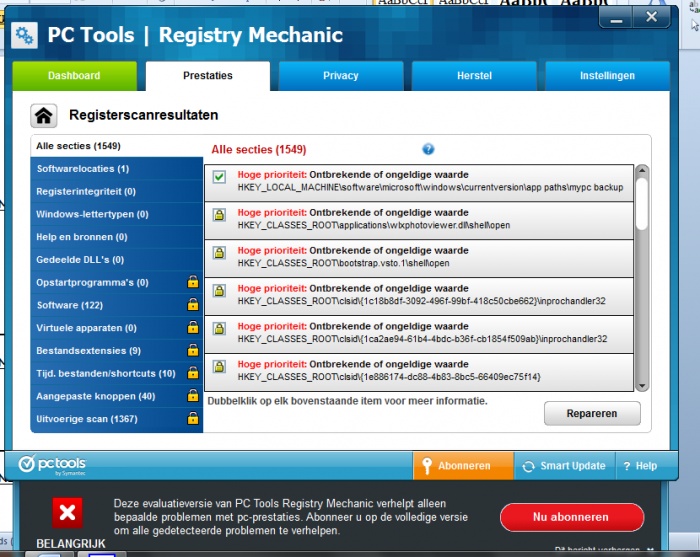
Task: Click the results list scroll up arrow
Action: (642, 170)
